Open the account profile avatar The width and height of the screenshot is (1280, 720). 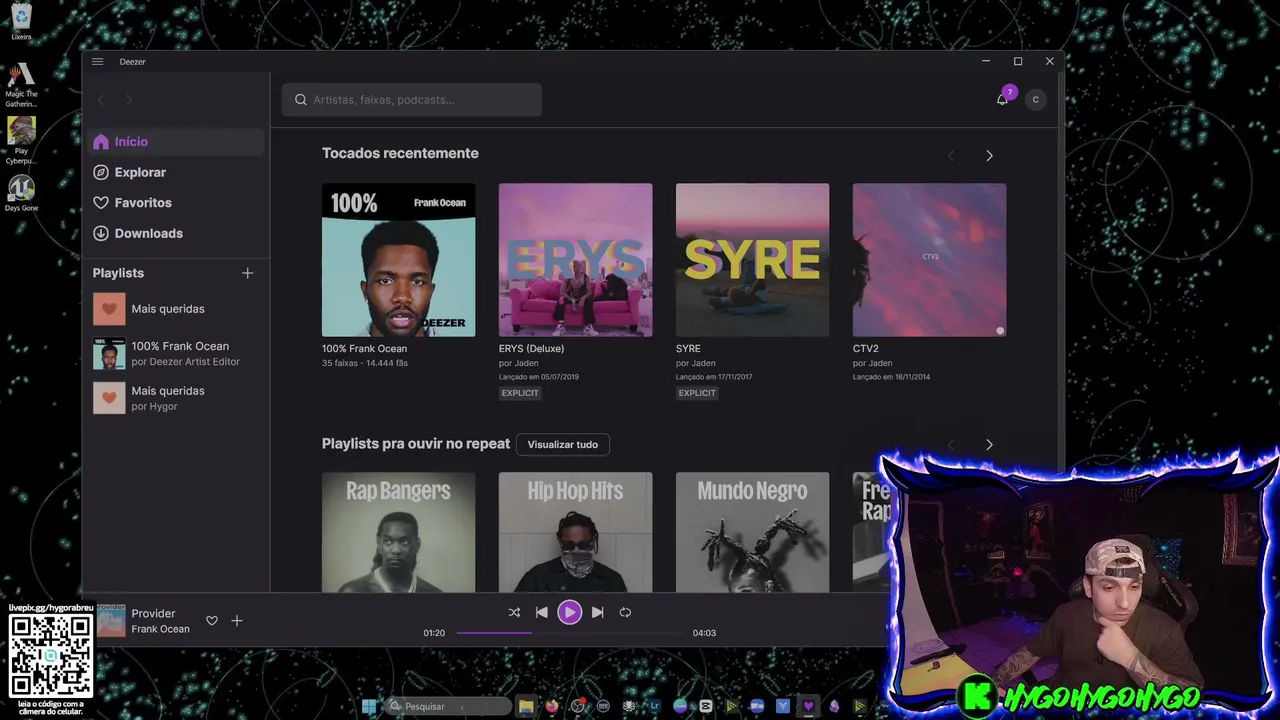(x=1035, y=99)
